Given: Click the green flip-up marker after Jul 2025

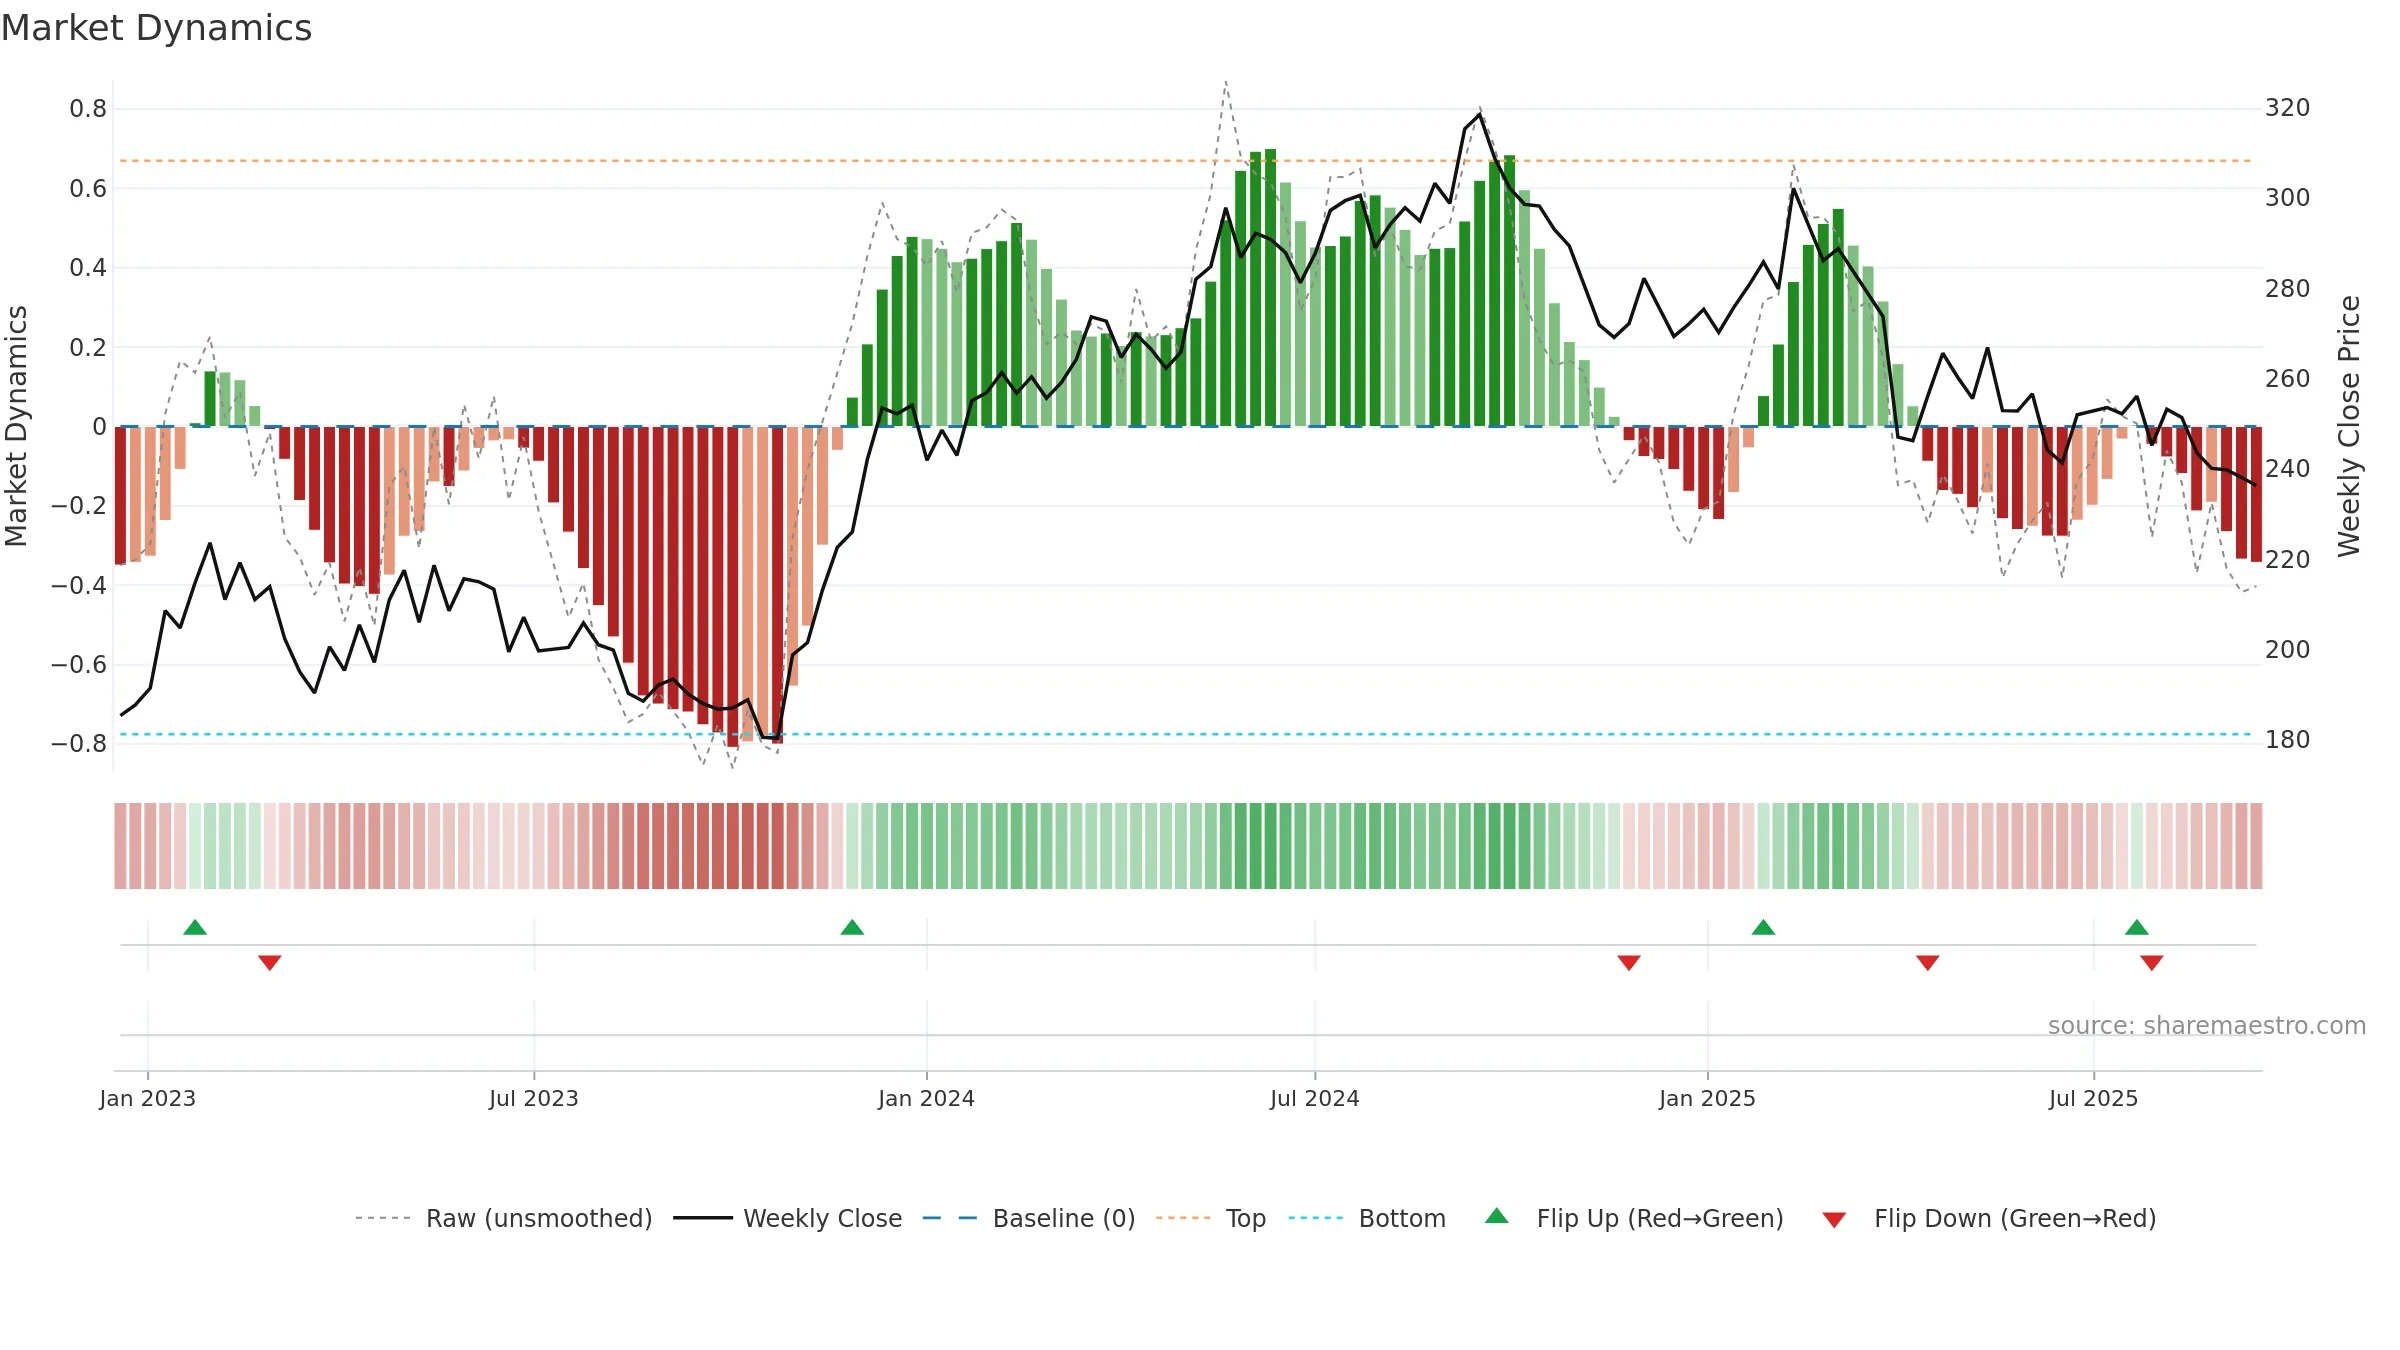Looking at the screenshot, I should [2137, 928].
